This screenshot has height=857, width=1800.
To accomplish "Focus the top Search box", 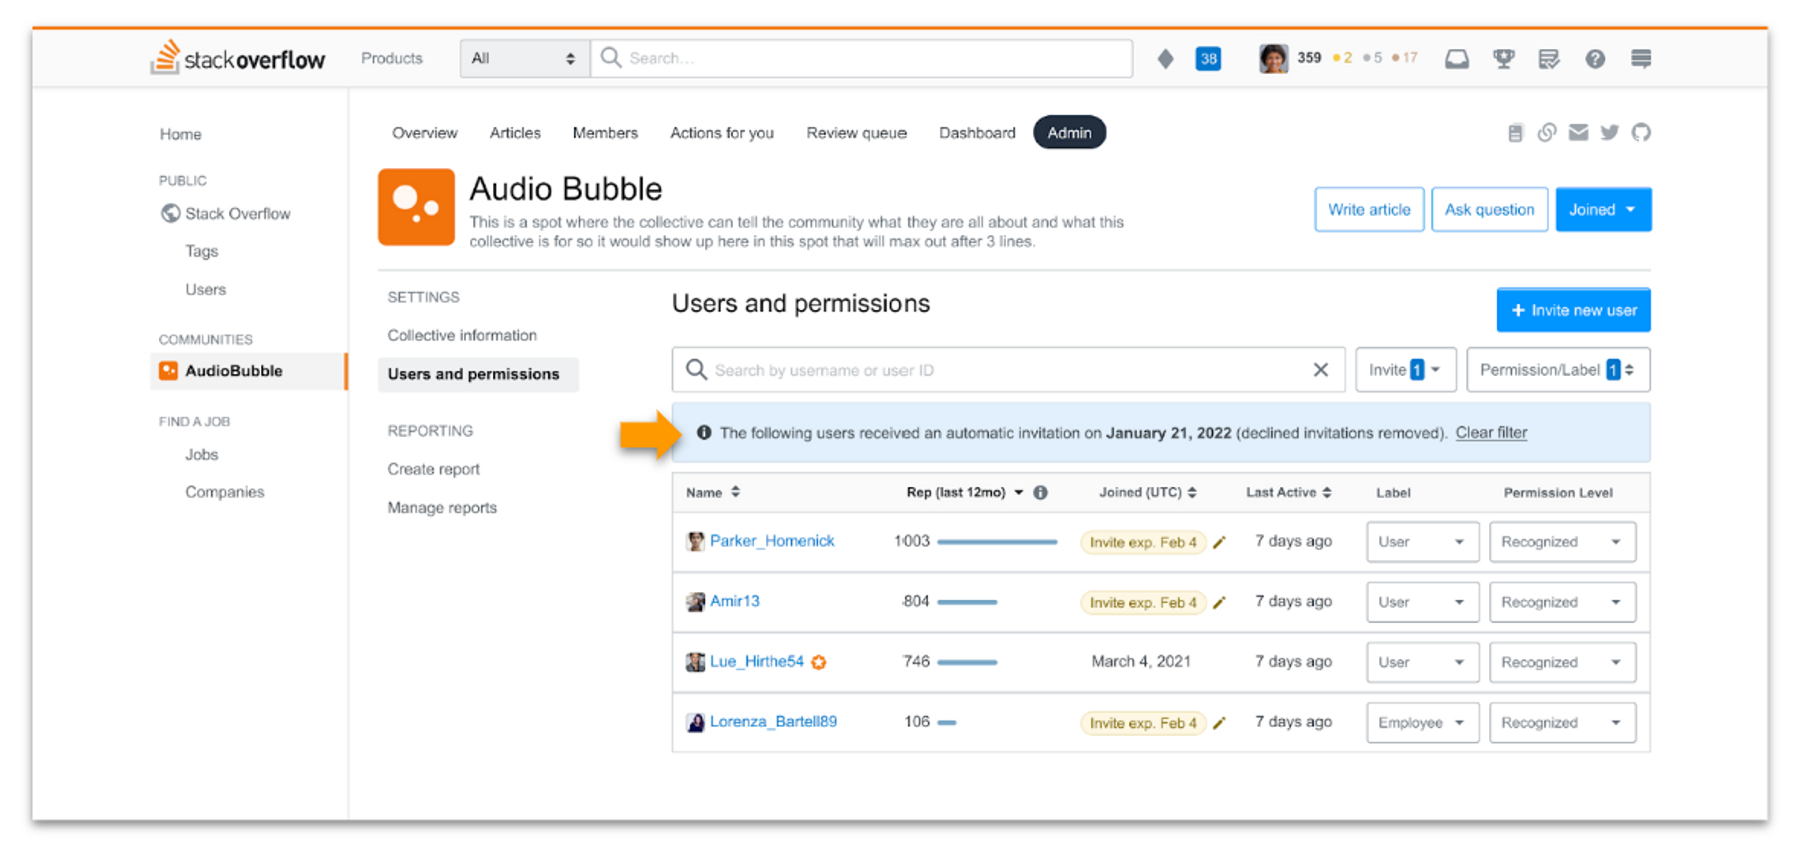I will [x=862, y=59].
